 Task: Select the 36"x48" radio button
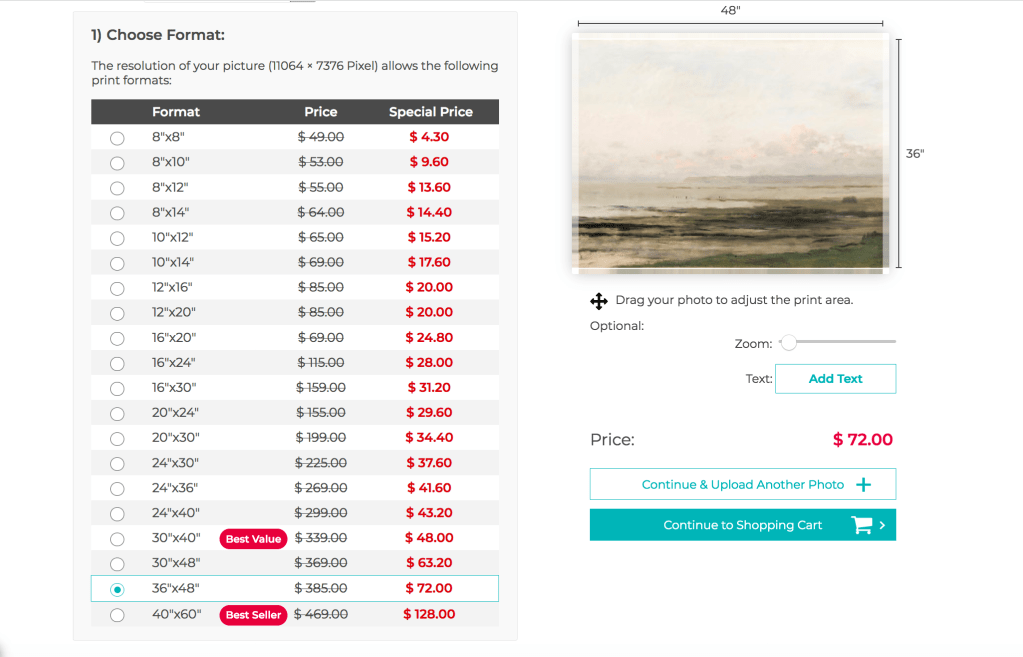[117, 590]
